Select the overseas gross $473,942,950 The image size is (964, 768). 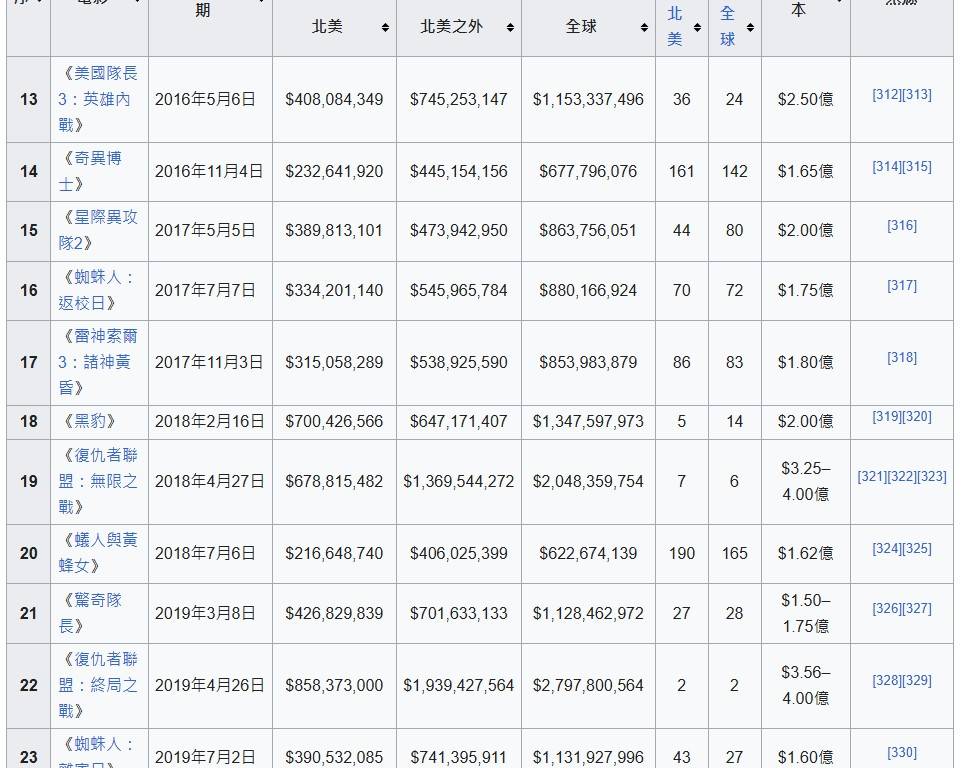coord(459,230)
